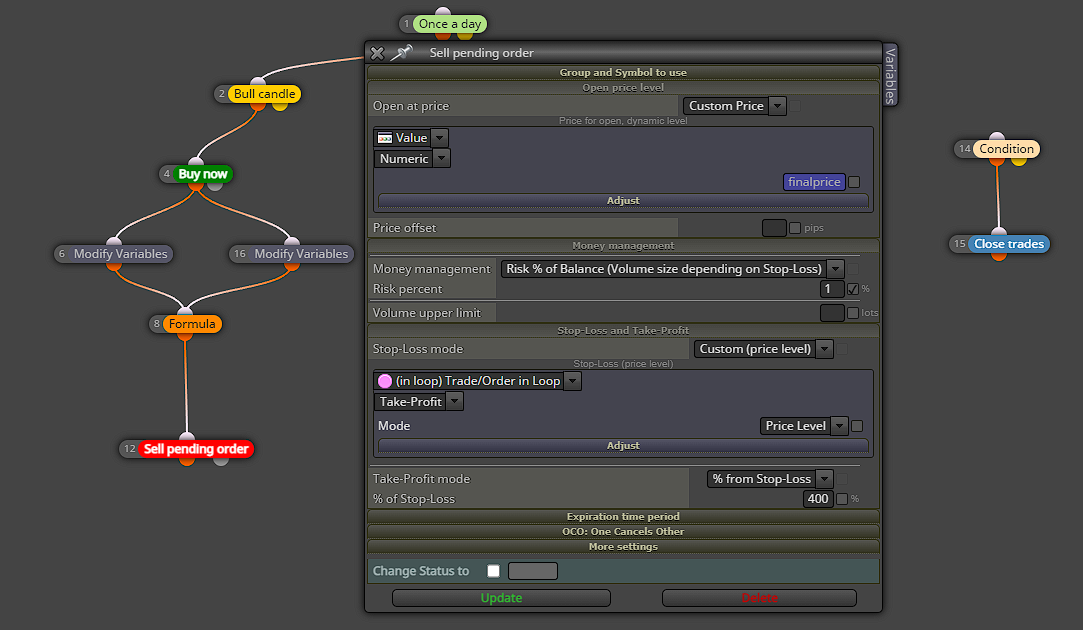Click the pink Trade/Order in Loop circle
This screenshot has width=1083, height=630.
click(385, 381)
